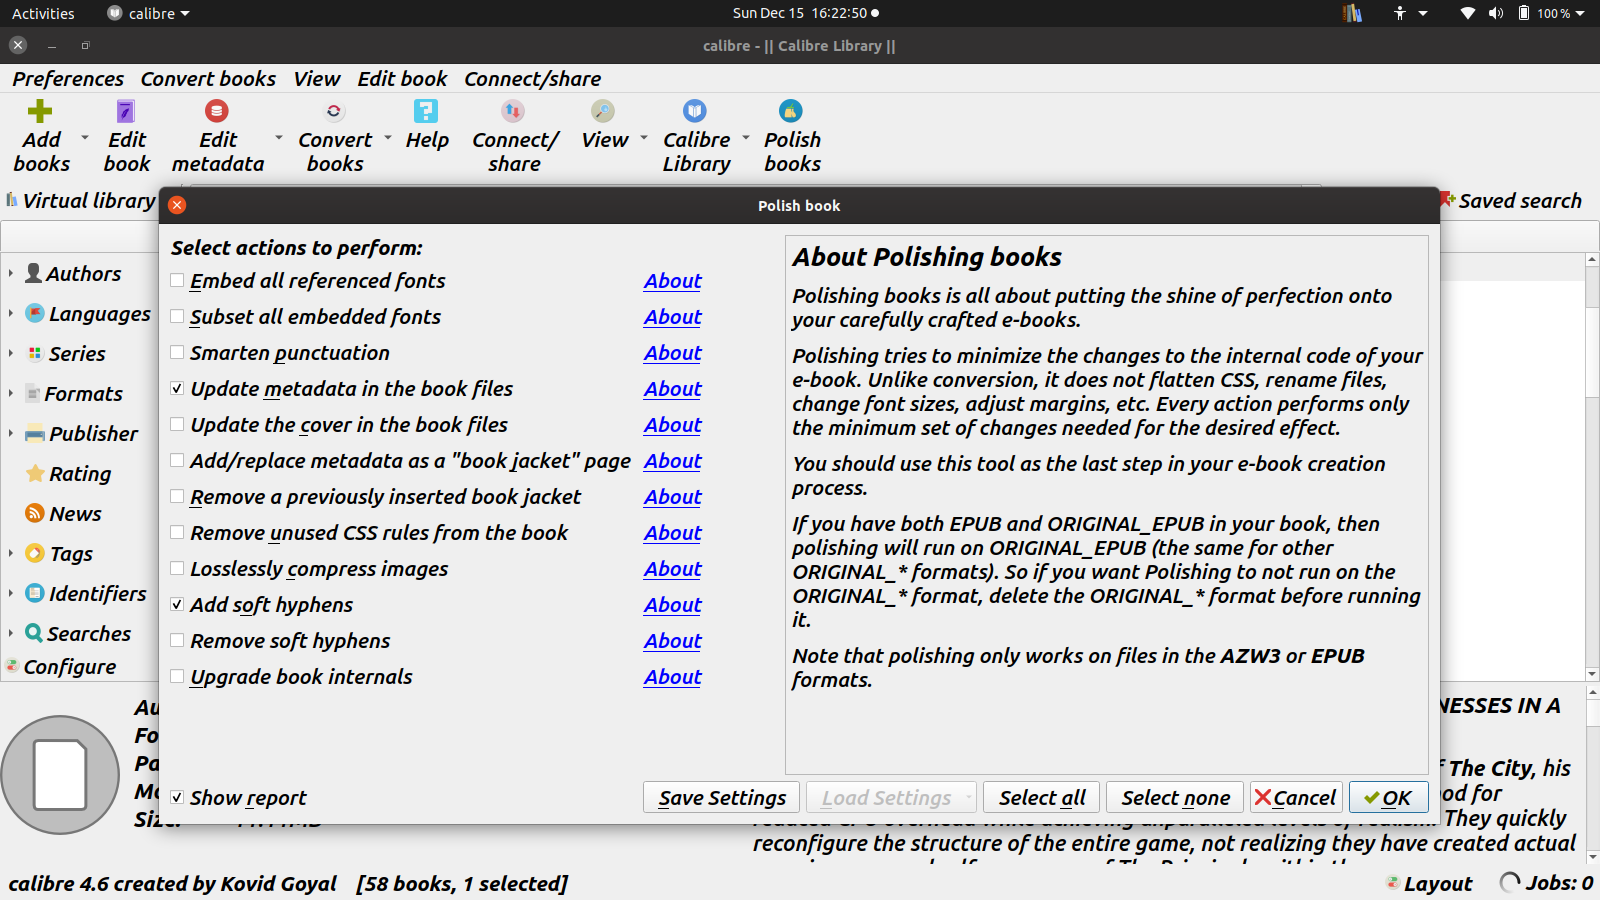Choose the Series icon in sidebar
Viewport: 1600px width, 900px height.
(x=35, y=353)
